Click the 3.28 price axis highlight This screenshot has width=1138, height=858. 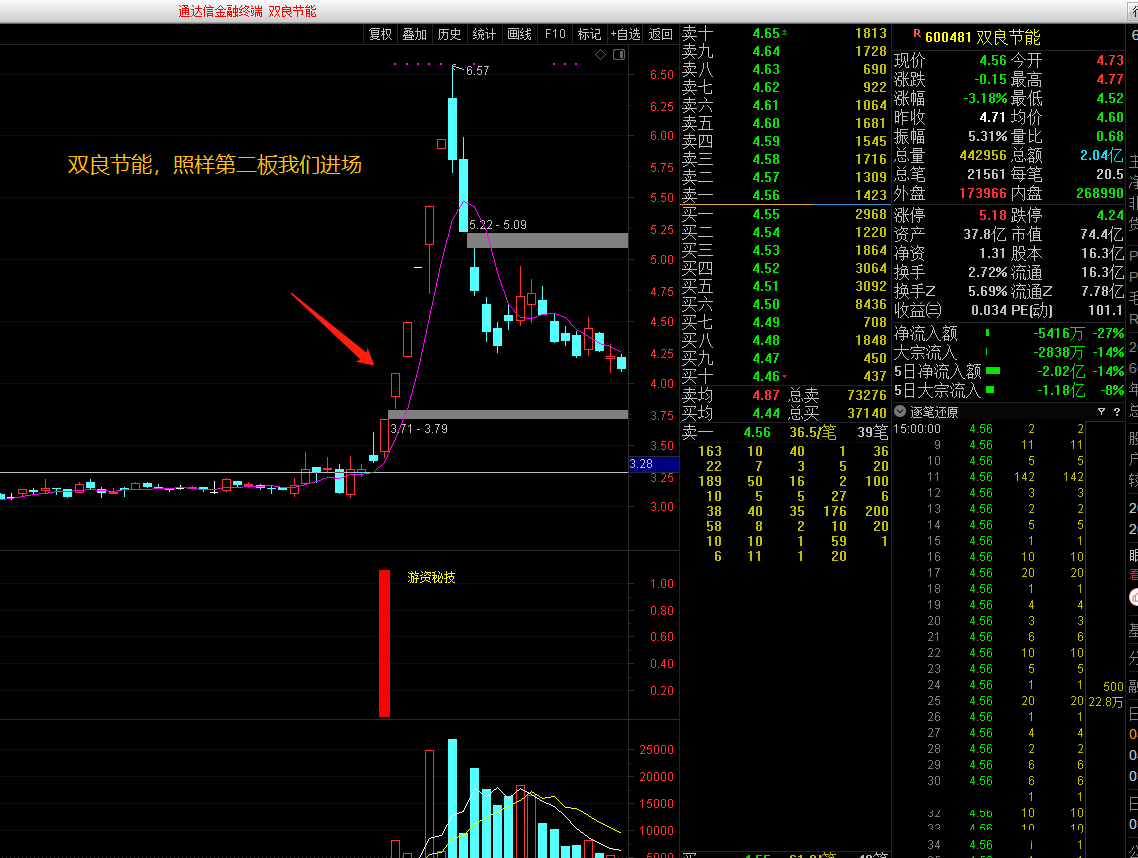[654, 464]
